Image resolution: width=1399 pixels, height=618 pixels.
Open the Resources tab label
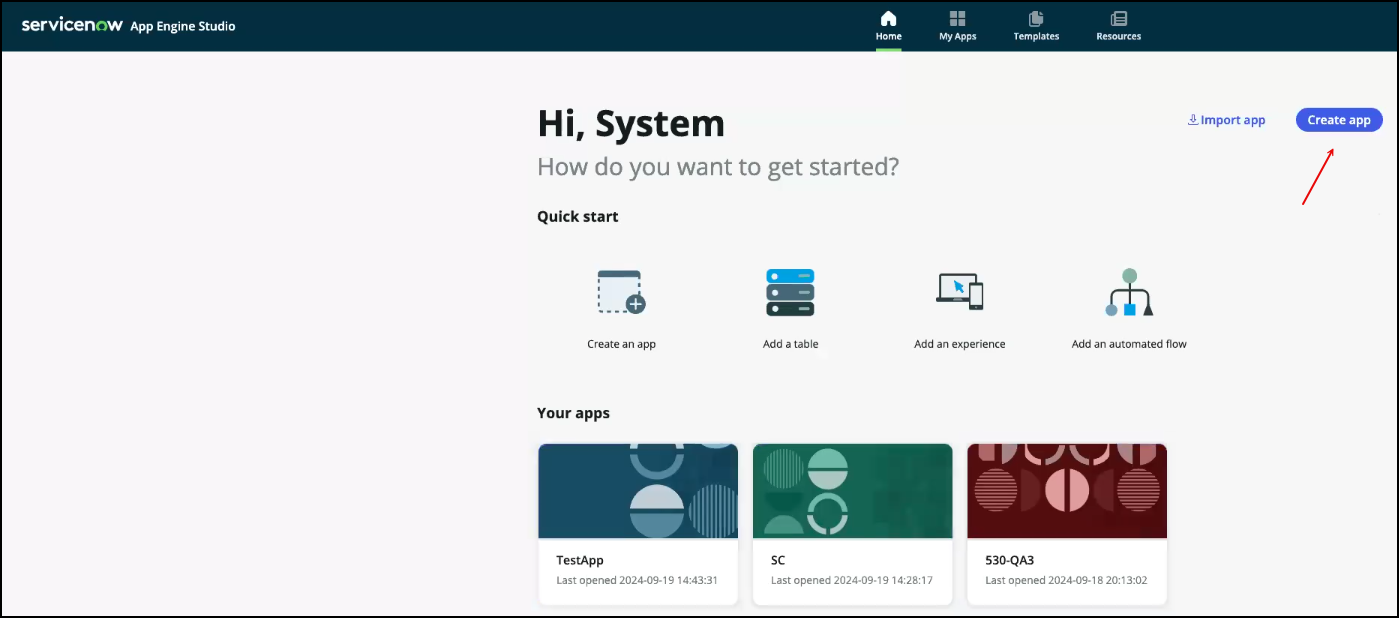click(1118, 37)
